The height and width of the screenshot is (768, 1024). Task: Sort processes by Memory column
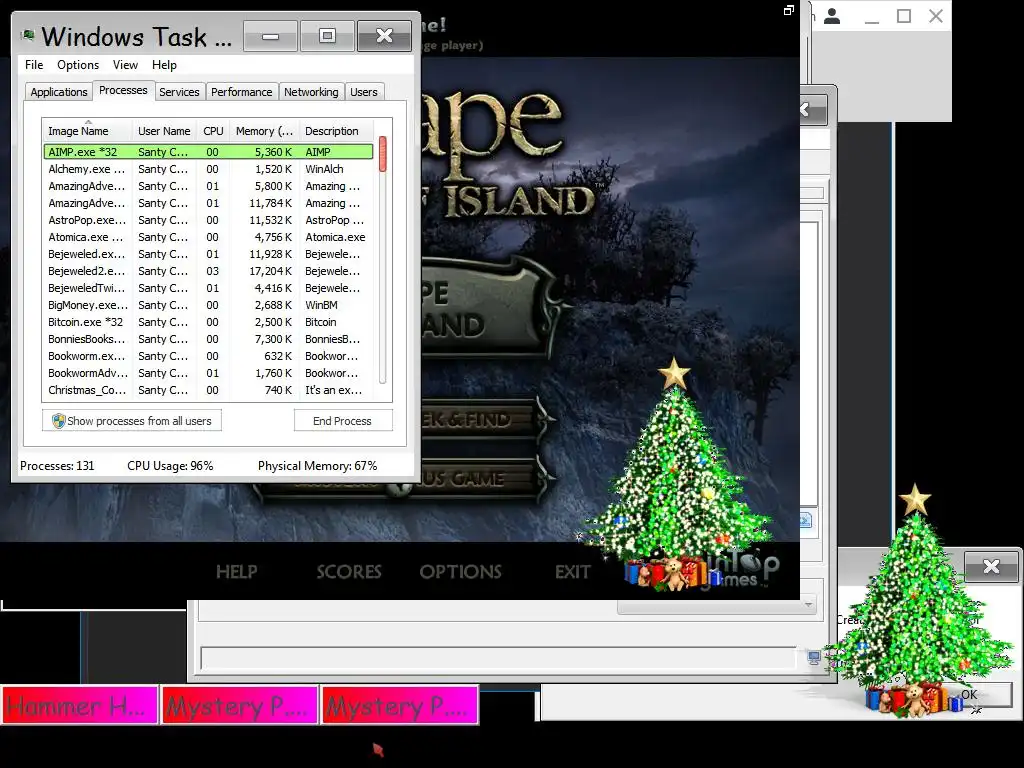pyautogui.click(x=264, y=131)
